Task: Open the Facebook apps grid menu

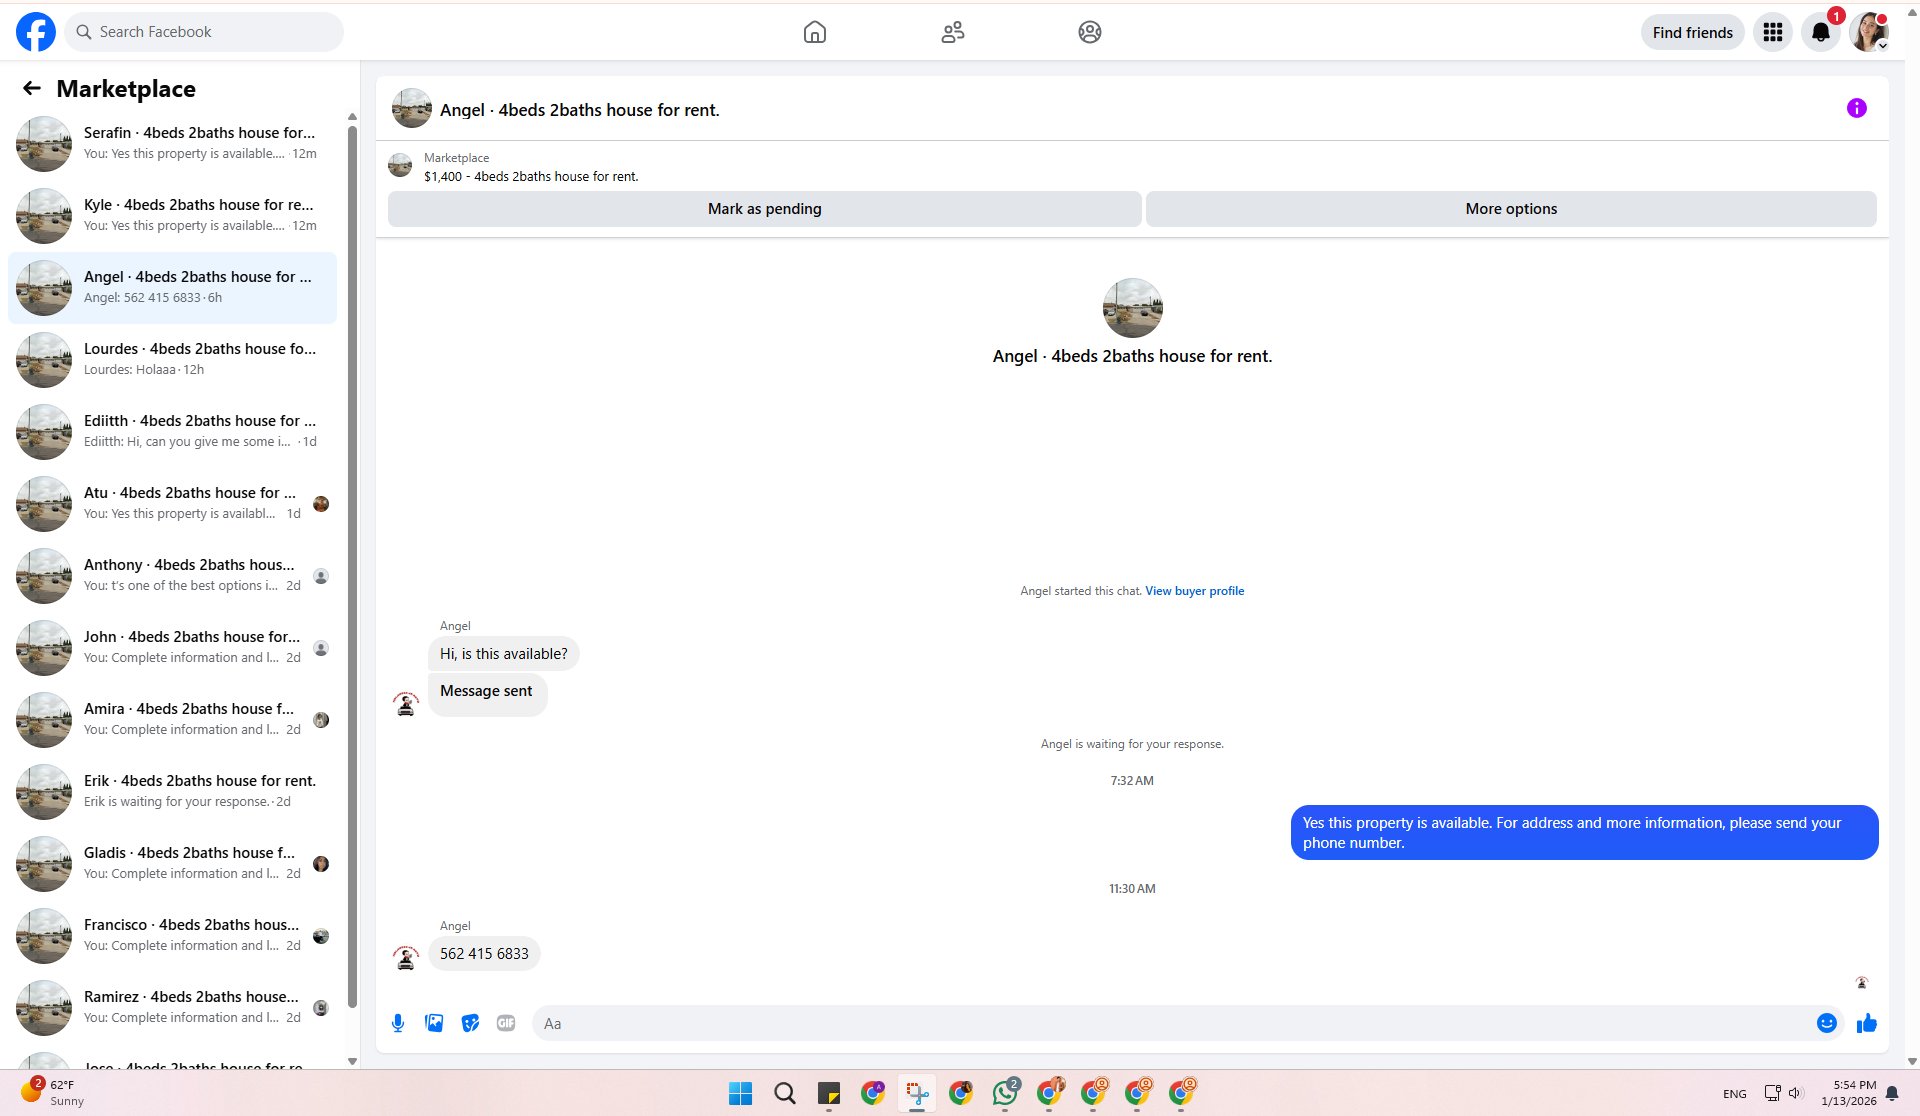Action: (x=1773, y=32)
